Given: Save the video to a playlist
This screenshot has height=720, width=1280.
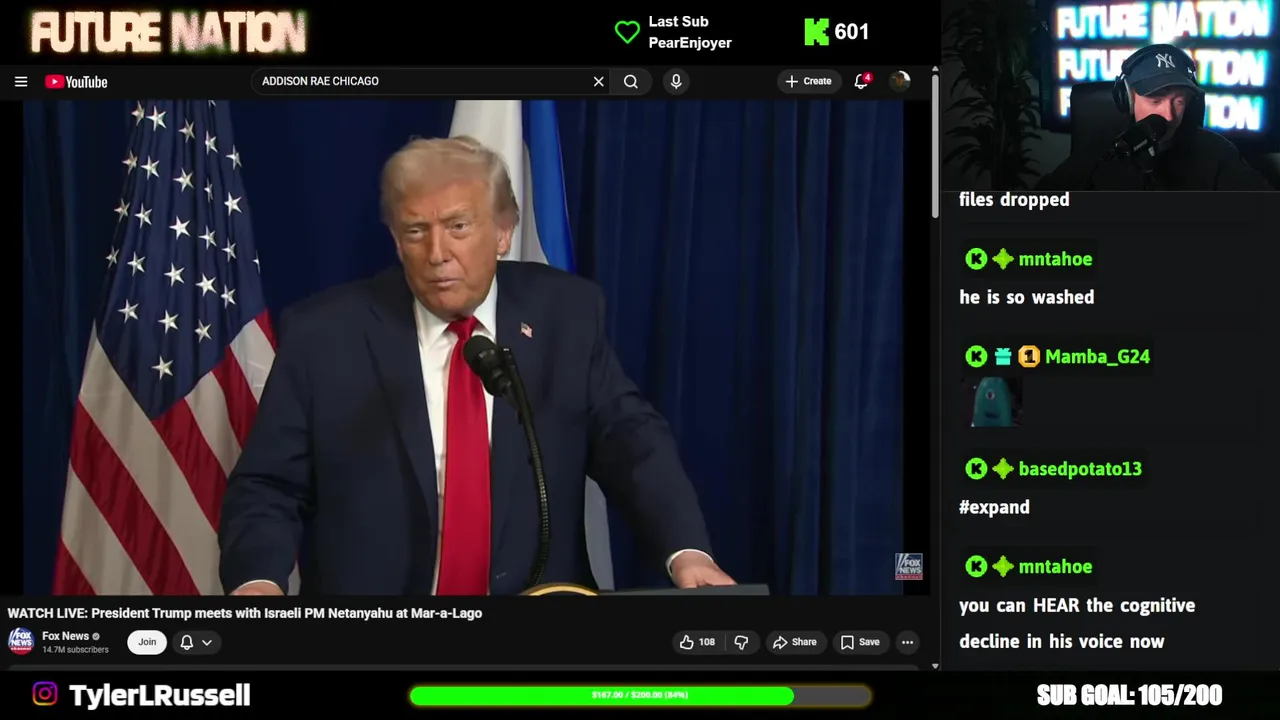Looking at the screenshot, I should (860, 642).
